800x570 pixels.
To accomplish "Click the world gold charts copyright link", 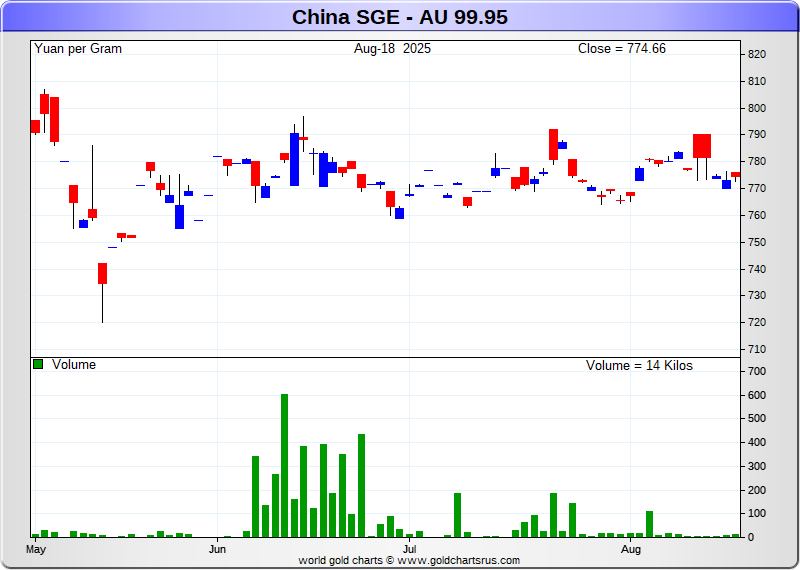I will [x=409, y=560].
